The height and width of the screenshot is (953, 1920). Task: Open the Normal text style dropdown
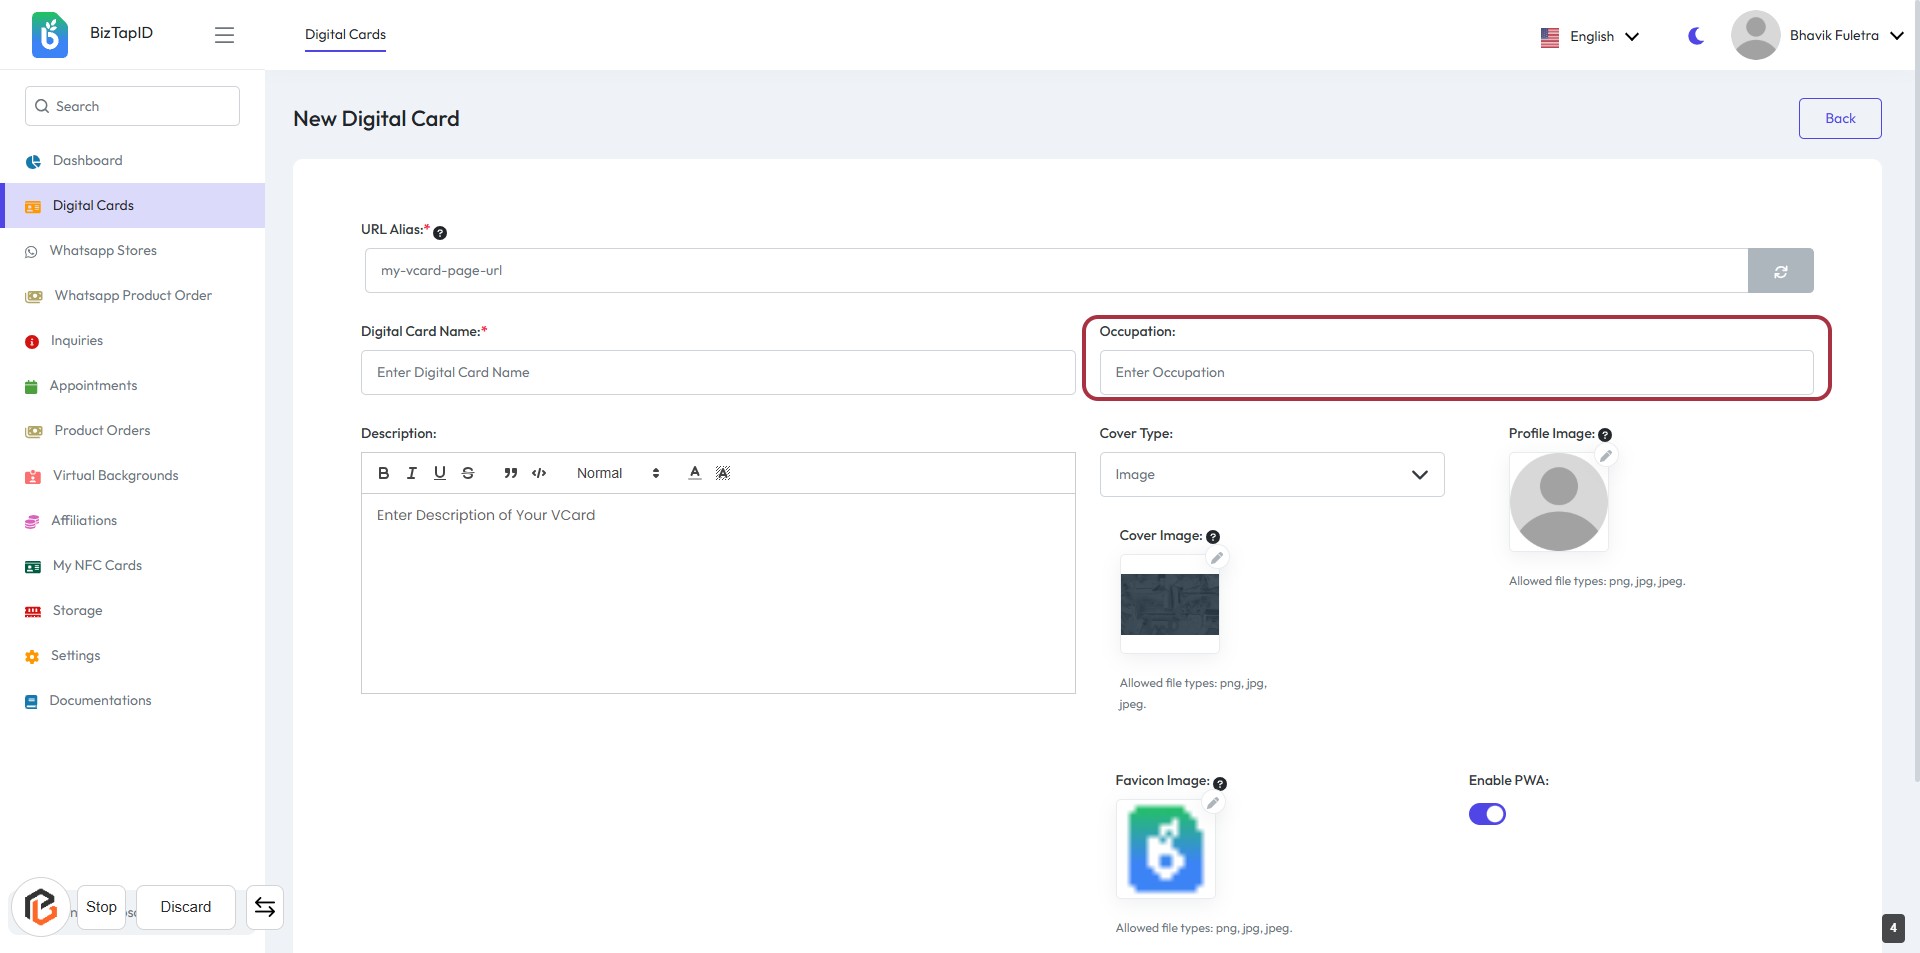coord(617,473)
